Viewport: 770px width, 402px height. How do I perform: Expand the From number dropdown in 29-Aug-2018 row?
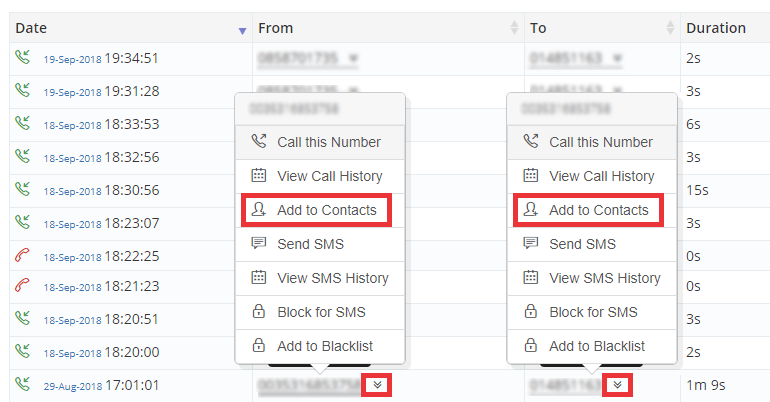tap(377, 385)
